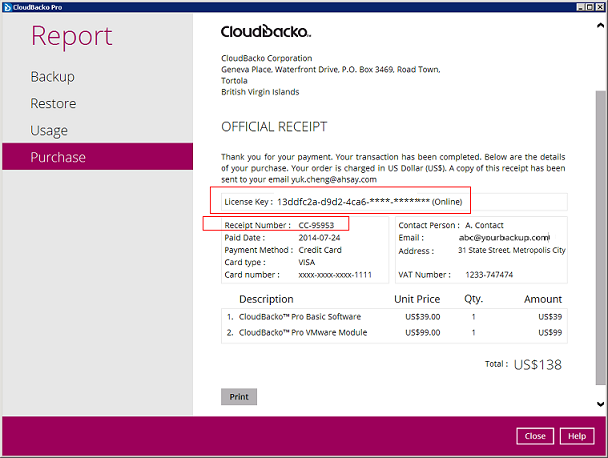Click the VAT number 1233-747474
This screenshot has height=458, width=608.
[x=489, y=275]
